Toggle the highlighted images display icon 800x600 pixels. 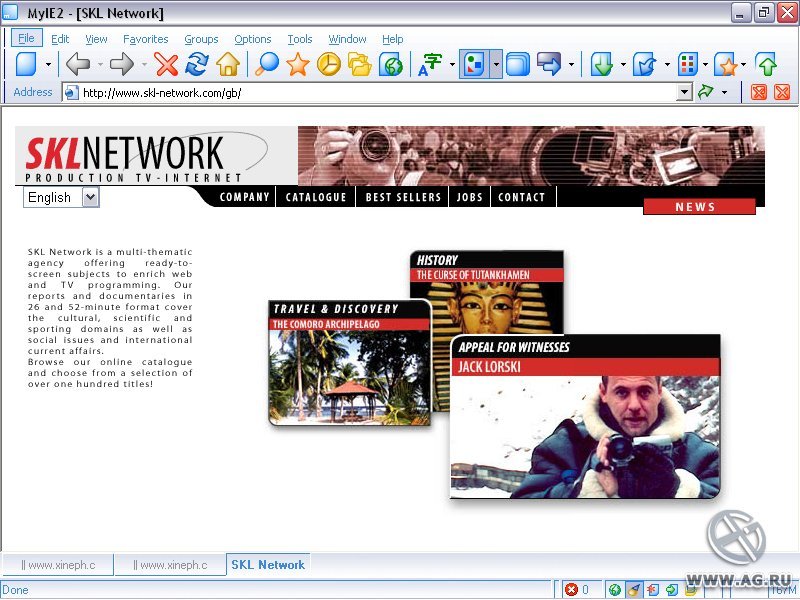[x=474, y=64]
